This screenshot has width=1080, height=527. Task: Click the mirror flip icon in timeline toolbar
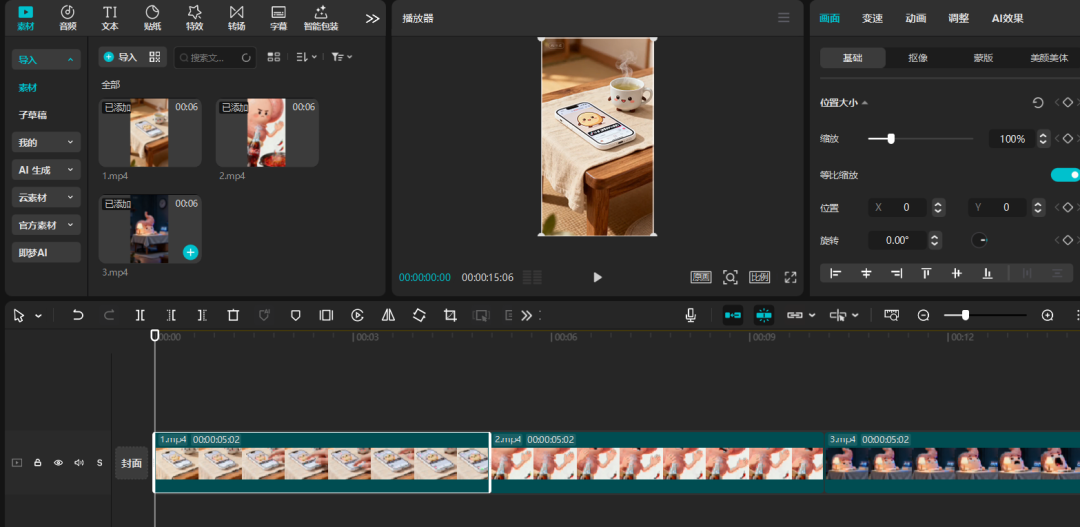(x=388, y=315)
